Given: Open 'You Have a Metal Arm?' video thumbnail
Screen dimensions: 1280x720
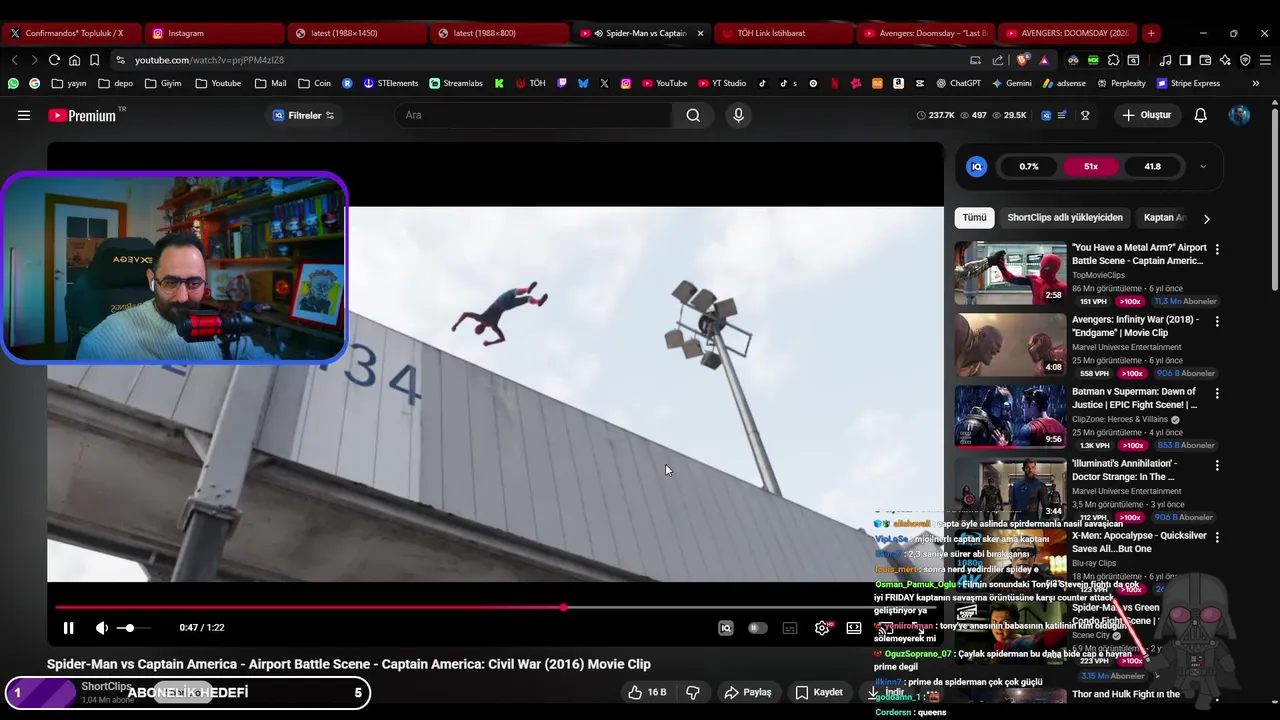Looking at the screenshot, I should (x=1010, y=272).
